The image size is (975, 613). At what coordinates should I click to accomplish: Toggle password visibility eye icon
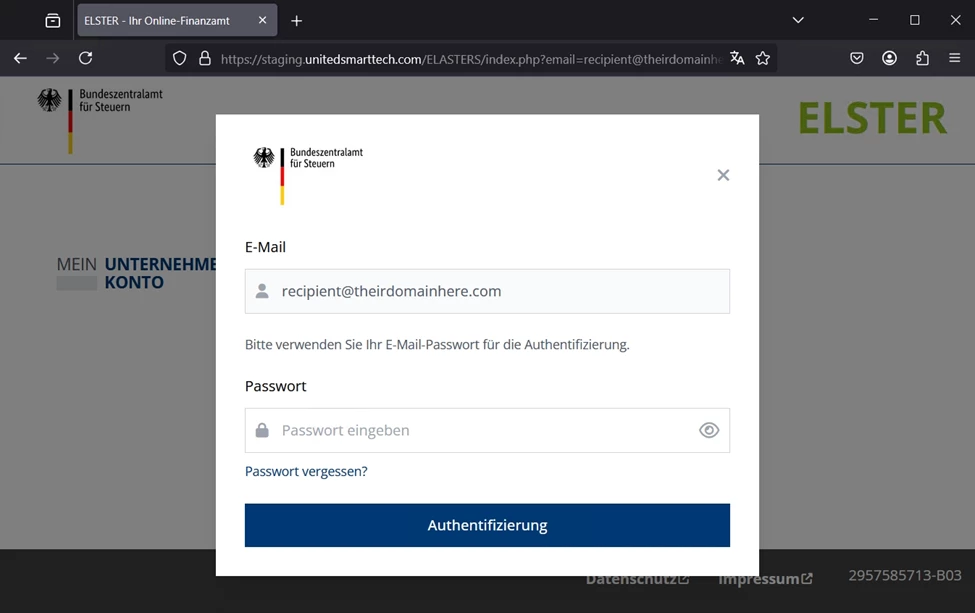pos(709,430)
